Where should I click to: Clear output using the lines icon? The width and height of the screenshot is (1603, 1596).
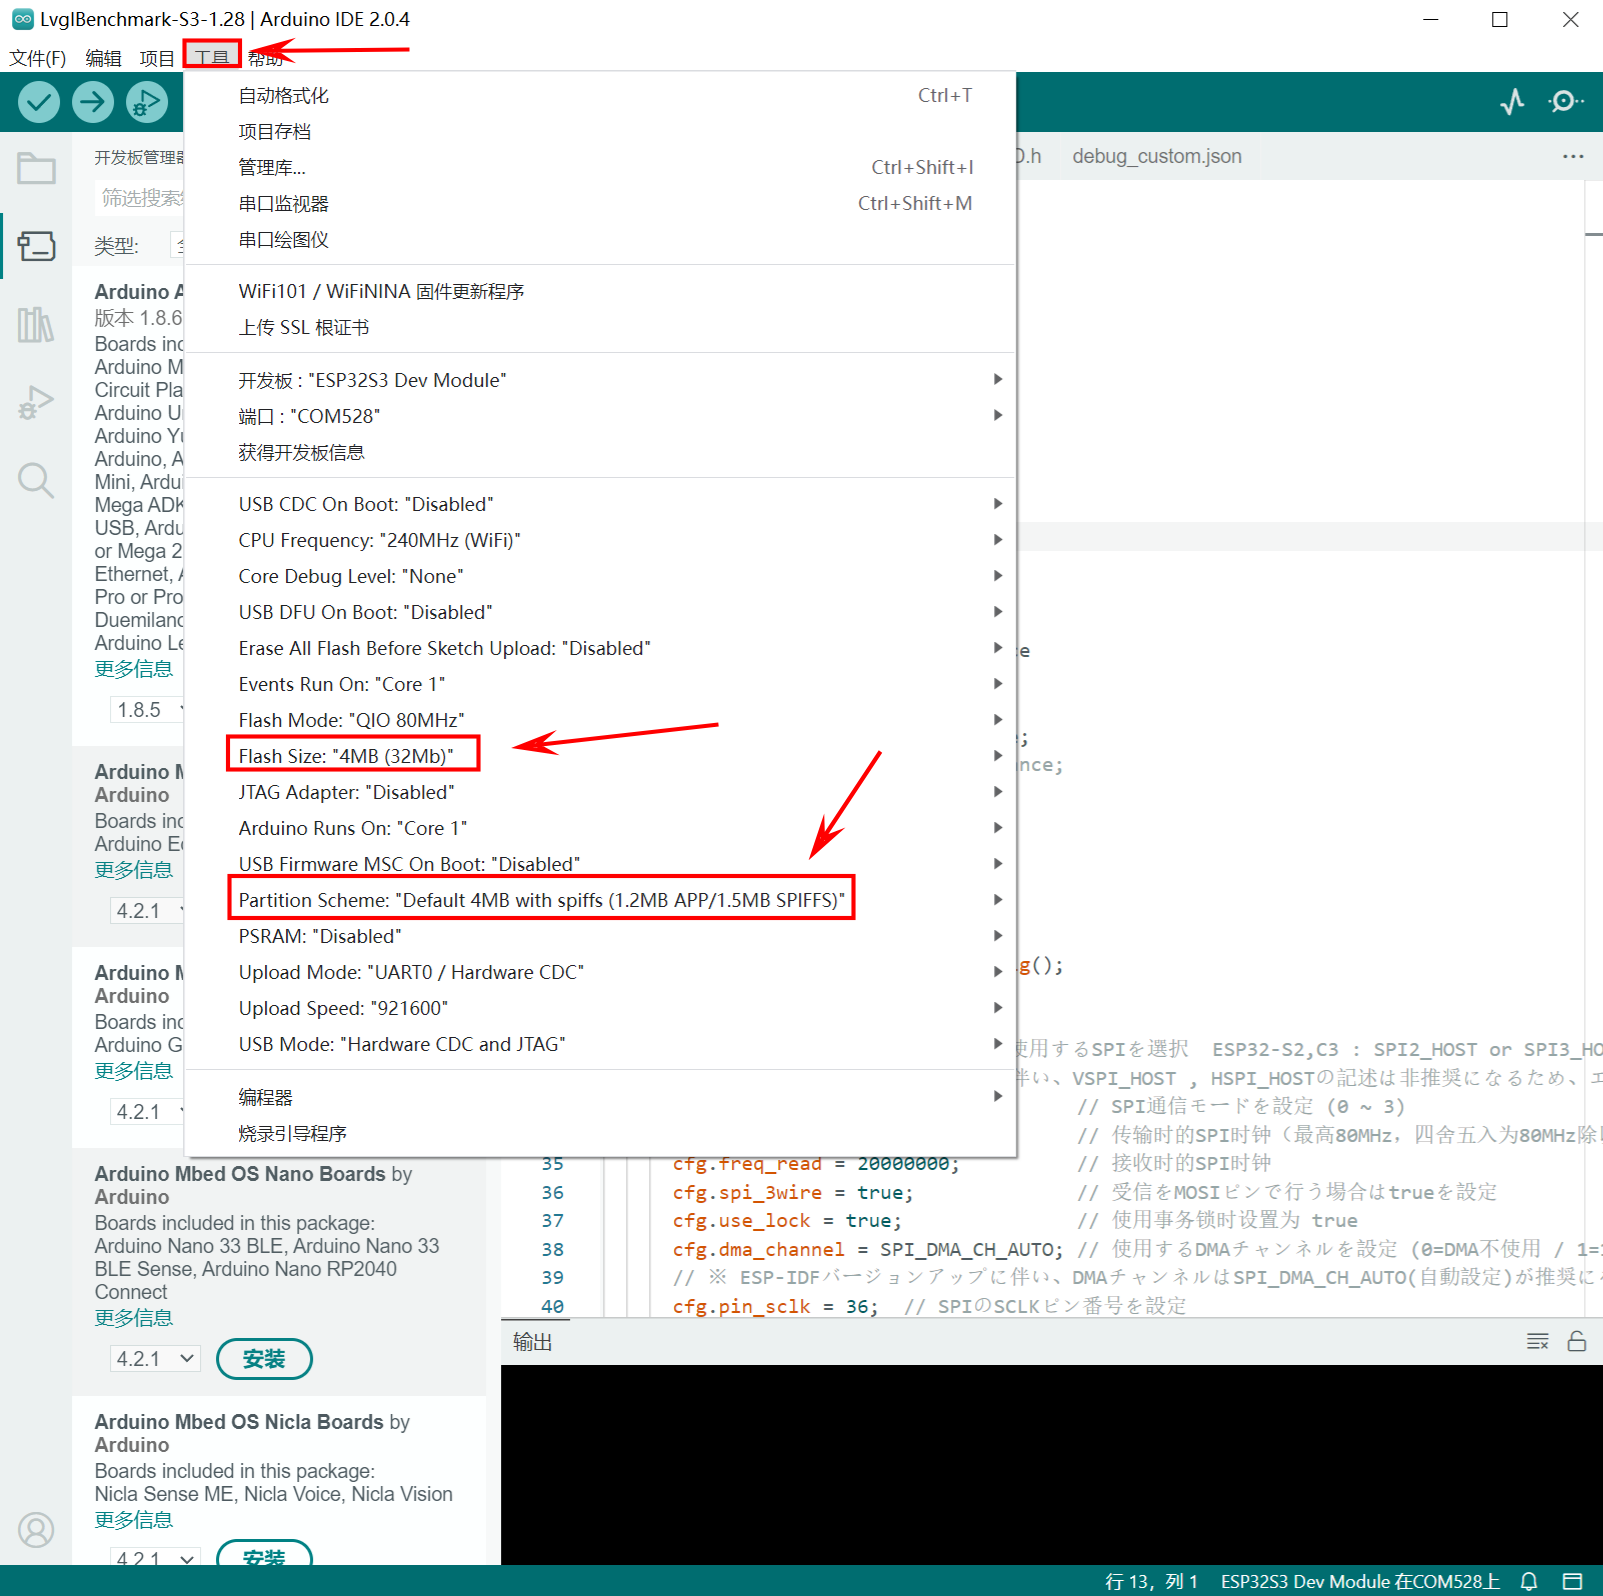(x=1538, y=1341)
